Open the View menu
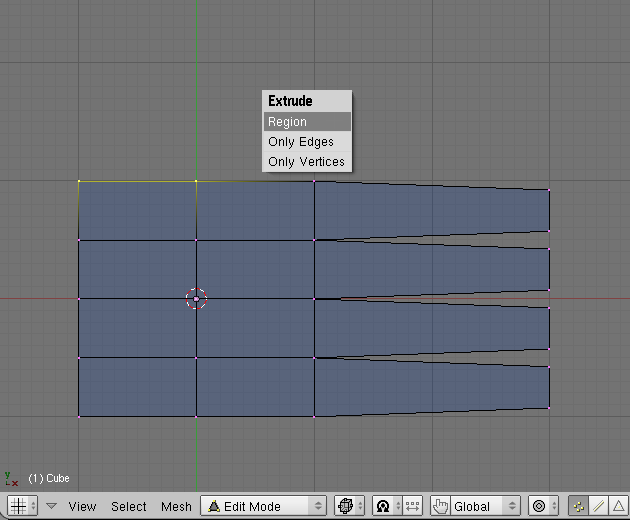This screenshot has width=630, height=520. click(x=82, y=506)
